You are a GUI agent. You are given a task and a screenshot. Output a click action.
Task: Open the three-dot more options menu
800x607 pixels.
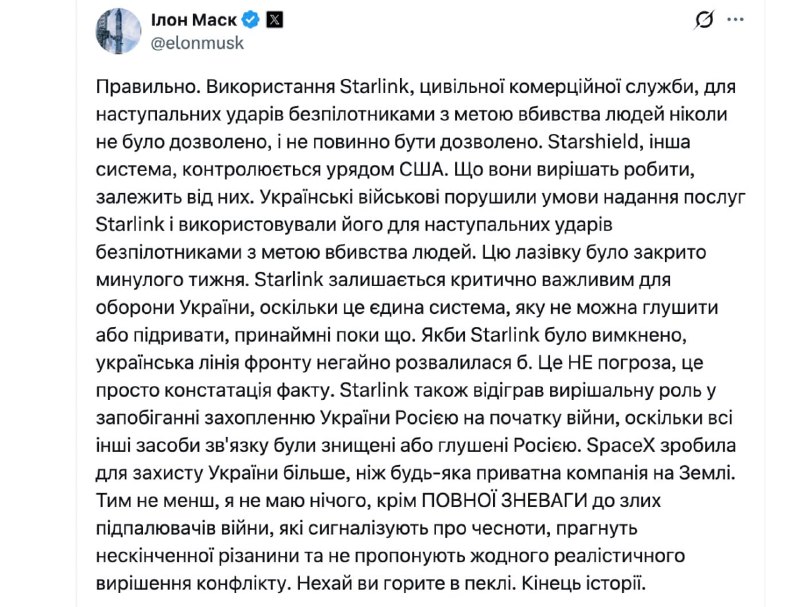point(735,20)
